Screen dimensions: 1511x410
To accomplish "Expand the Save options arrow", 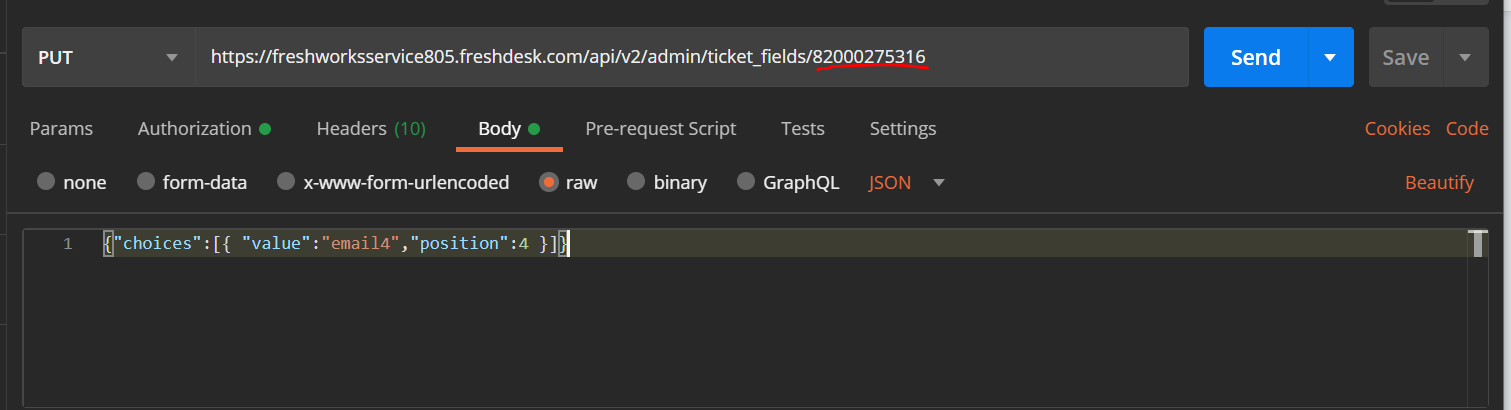I will pyautogui.click(x=1465, y=57).
